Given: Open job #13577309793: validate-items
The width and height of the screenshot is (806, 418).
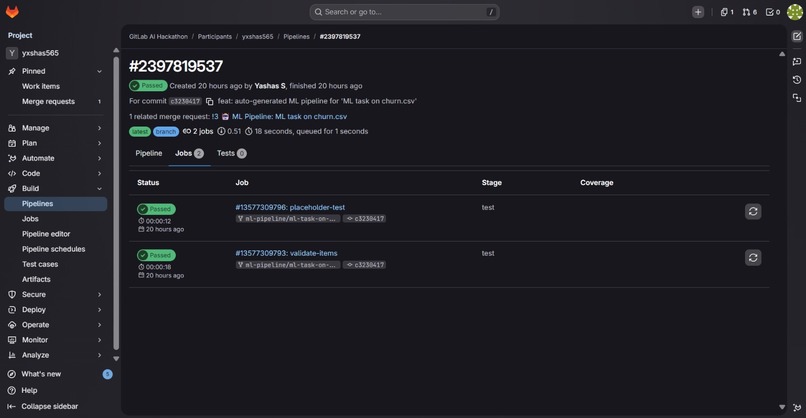Looking at the screenshot, I should point(286,253).
